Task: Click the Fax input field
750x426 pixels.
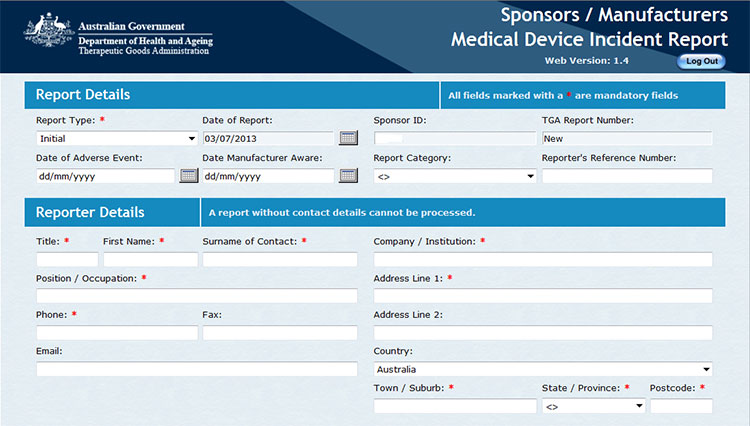Action: coord(279,333)
